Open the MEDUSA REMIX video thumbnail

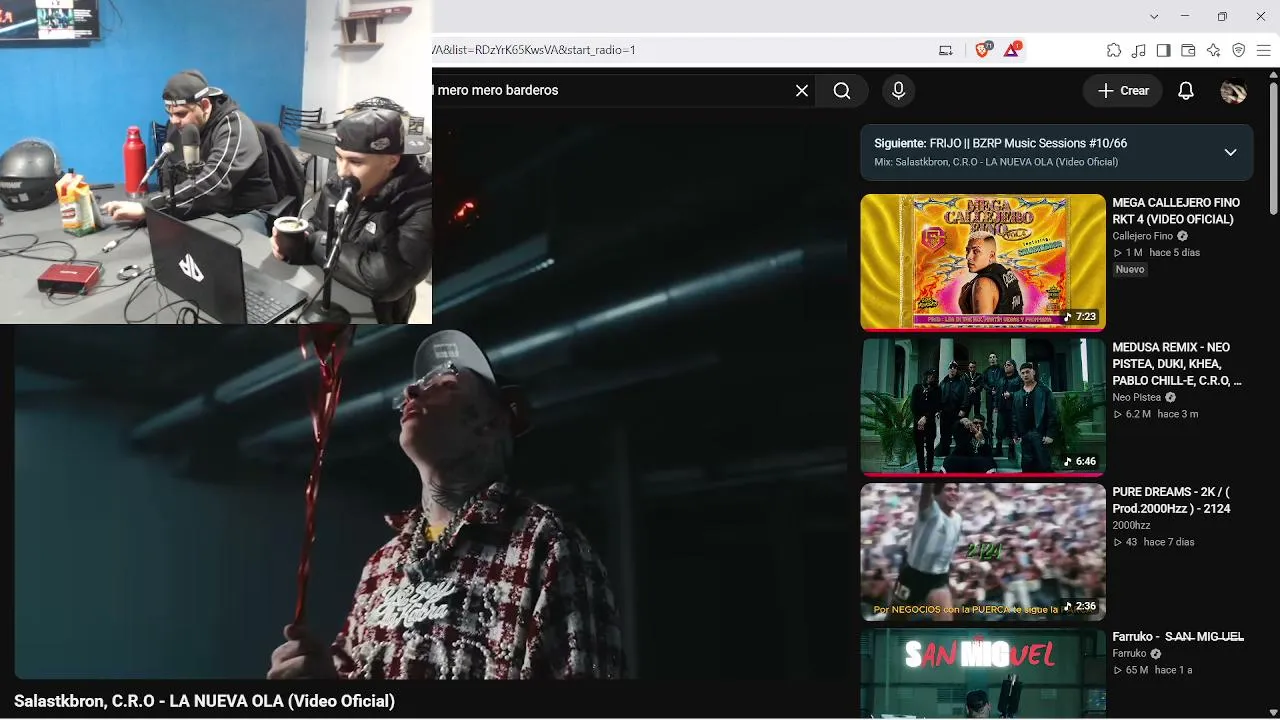[x=983, y=407]
